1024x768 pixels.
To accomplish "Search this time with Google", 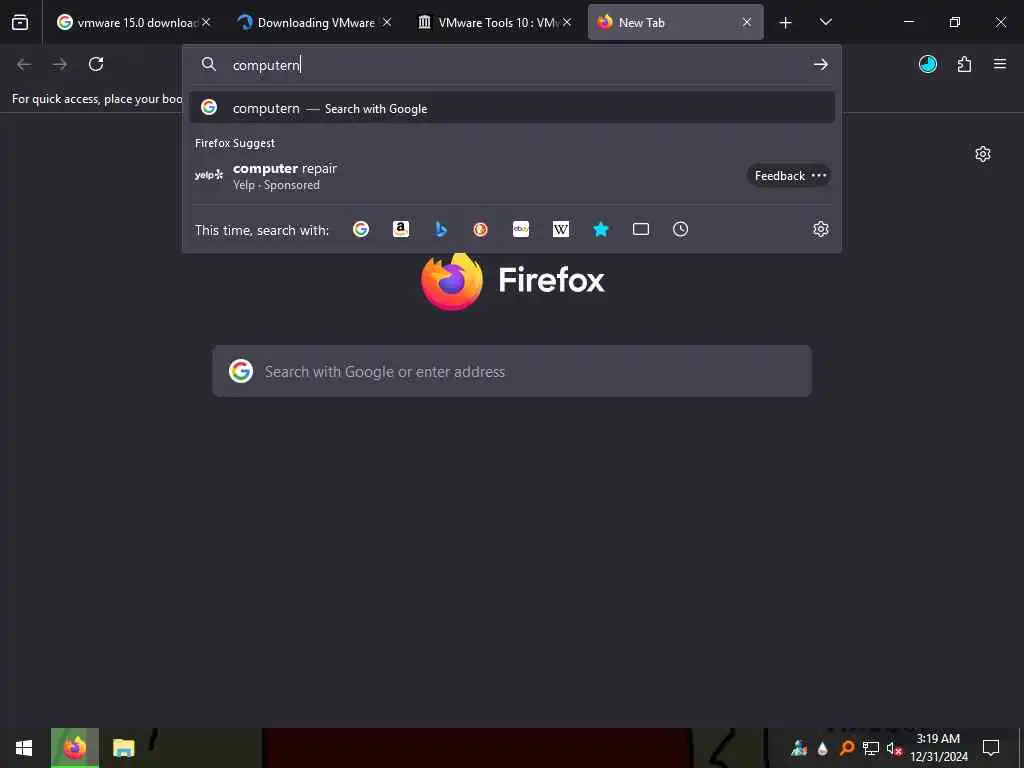I will tap(361, 229).
